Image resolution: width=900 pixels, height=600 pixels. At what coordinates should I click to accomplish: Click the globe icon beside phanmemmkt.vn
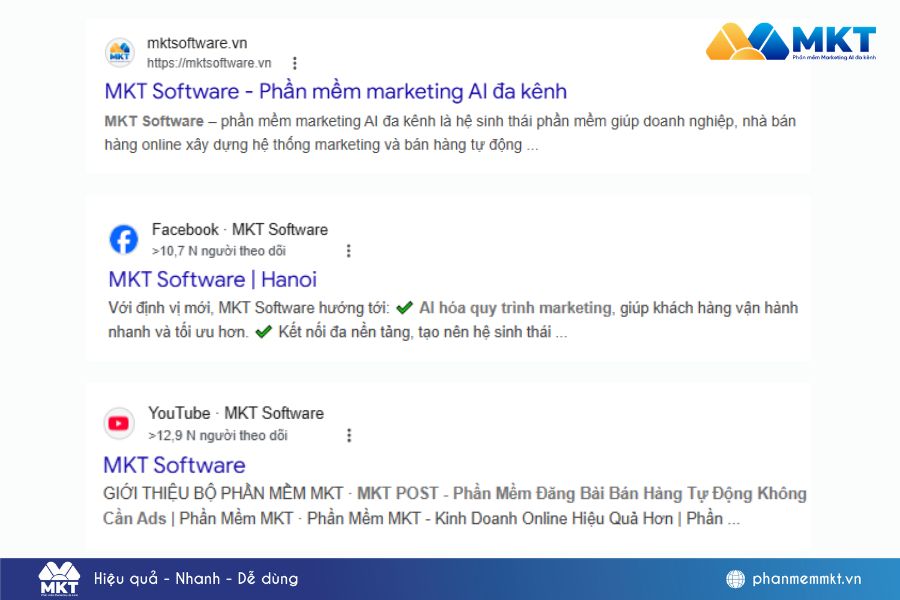click(x=735, y=579)
